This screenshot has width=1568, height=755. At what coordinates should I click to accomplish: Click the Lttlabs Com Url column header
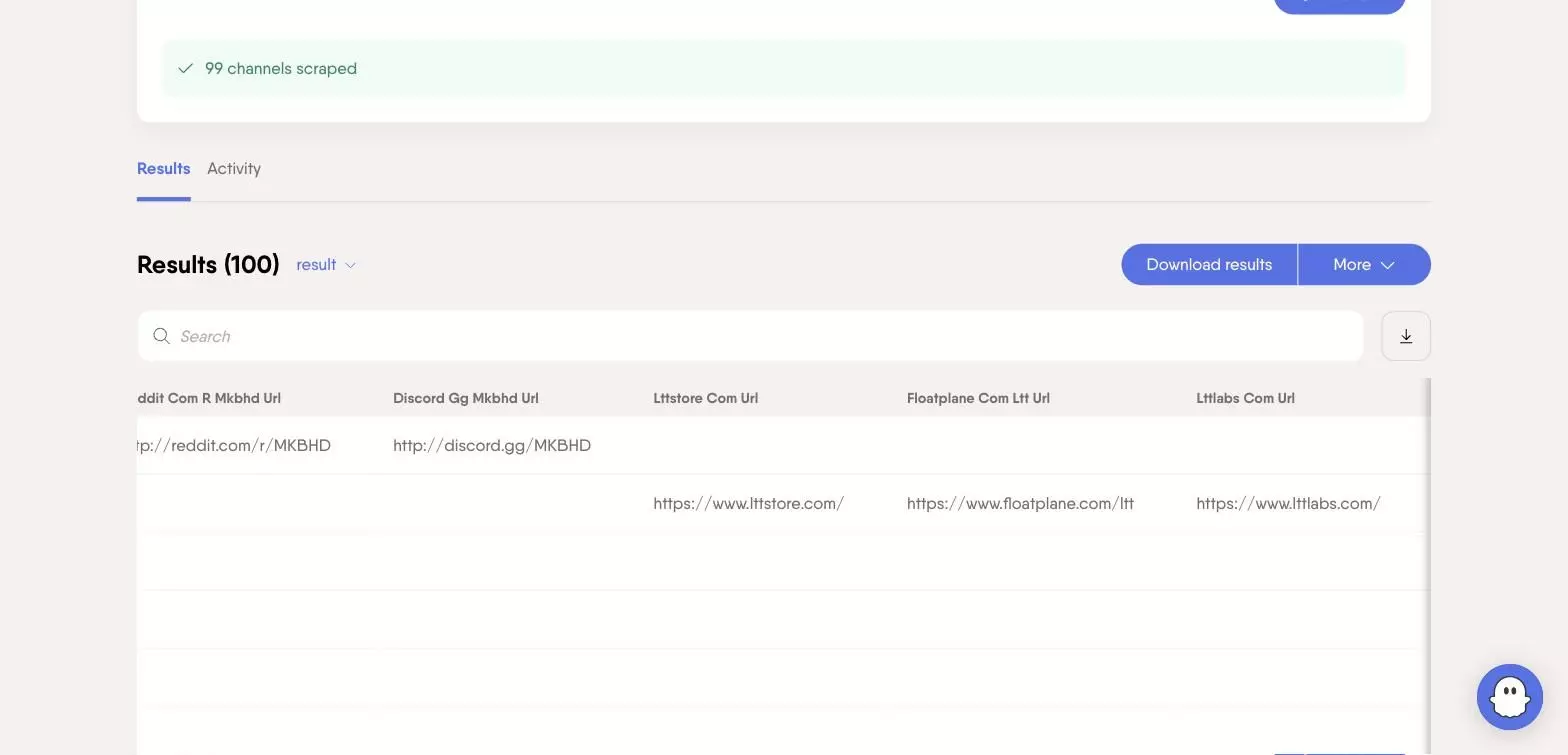[1245, 398]
